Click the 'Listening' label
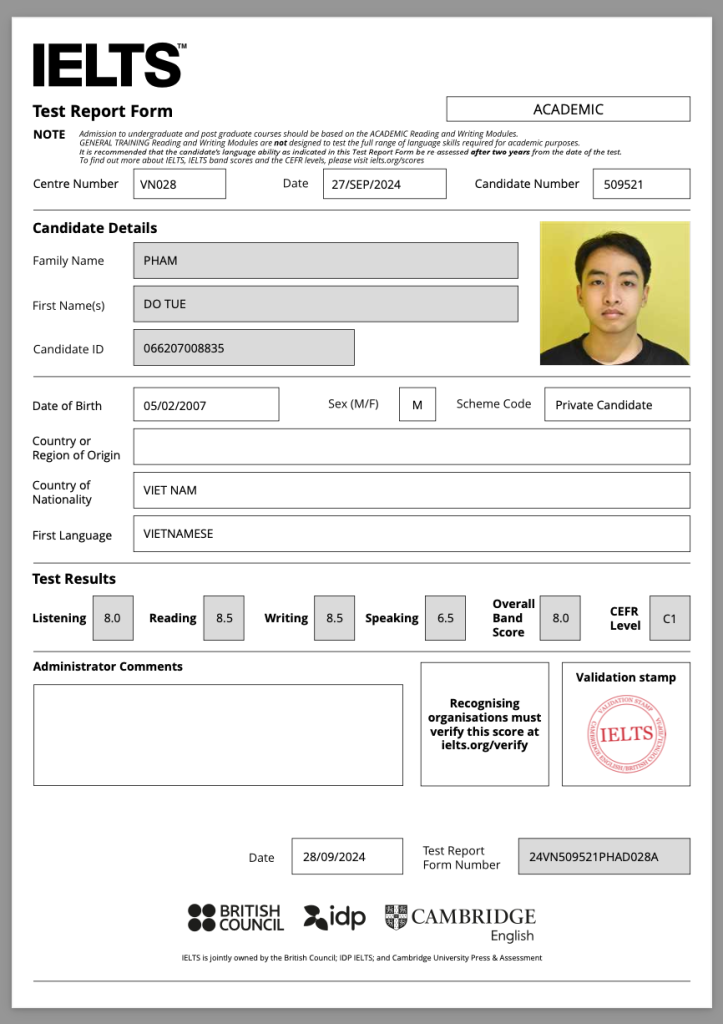The height and width of the screenshot is (1024, 723). (x=59, y=618)
